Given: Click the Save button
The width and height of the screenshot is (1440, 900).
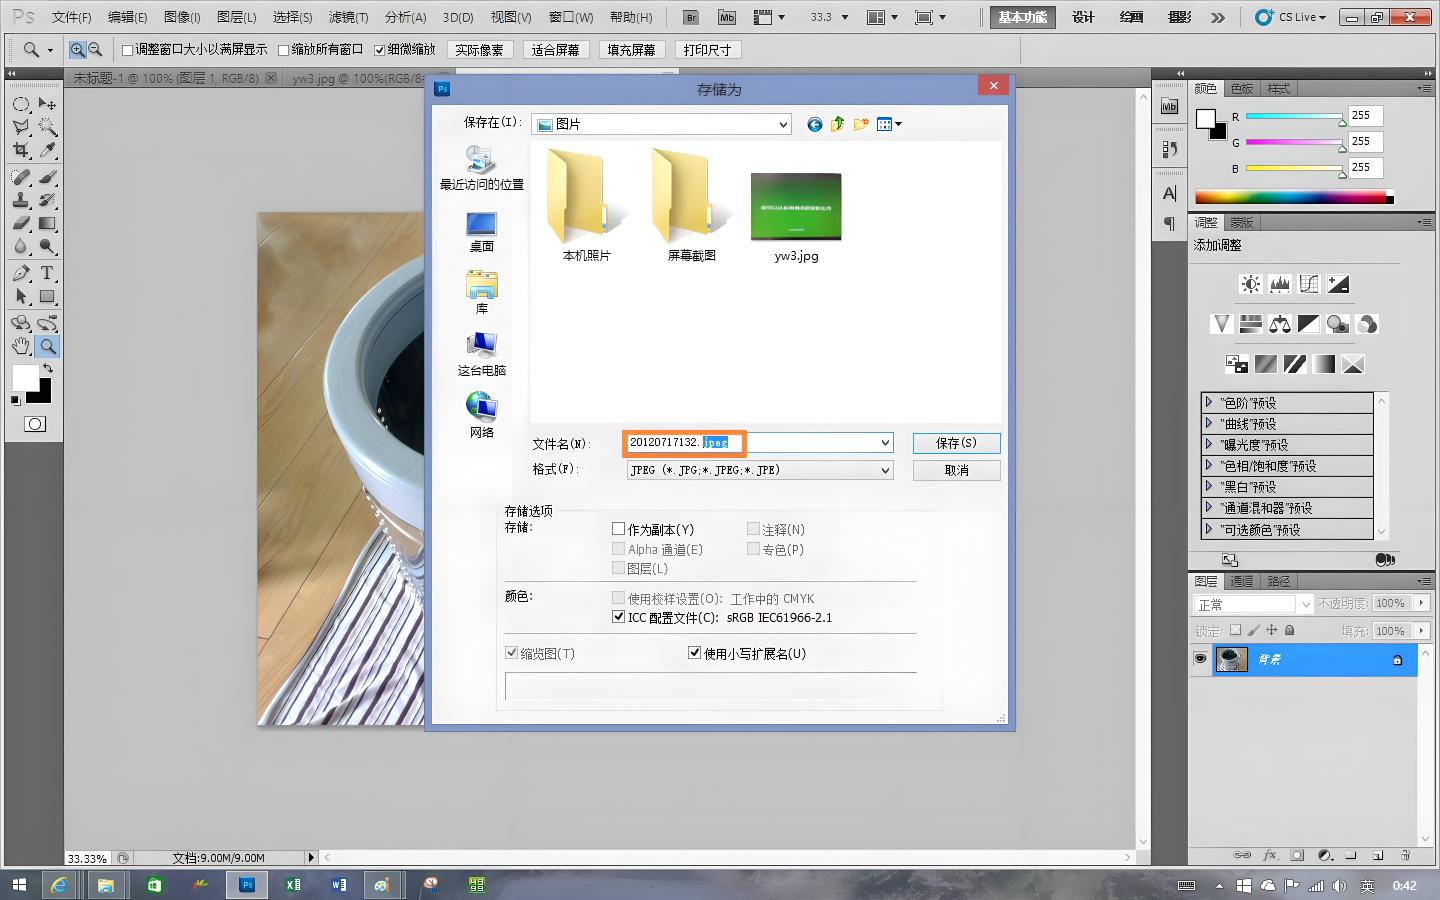Looking at the screenshot, I should (955, 443).
